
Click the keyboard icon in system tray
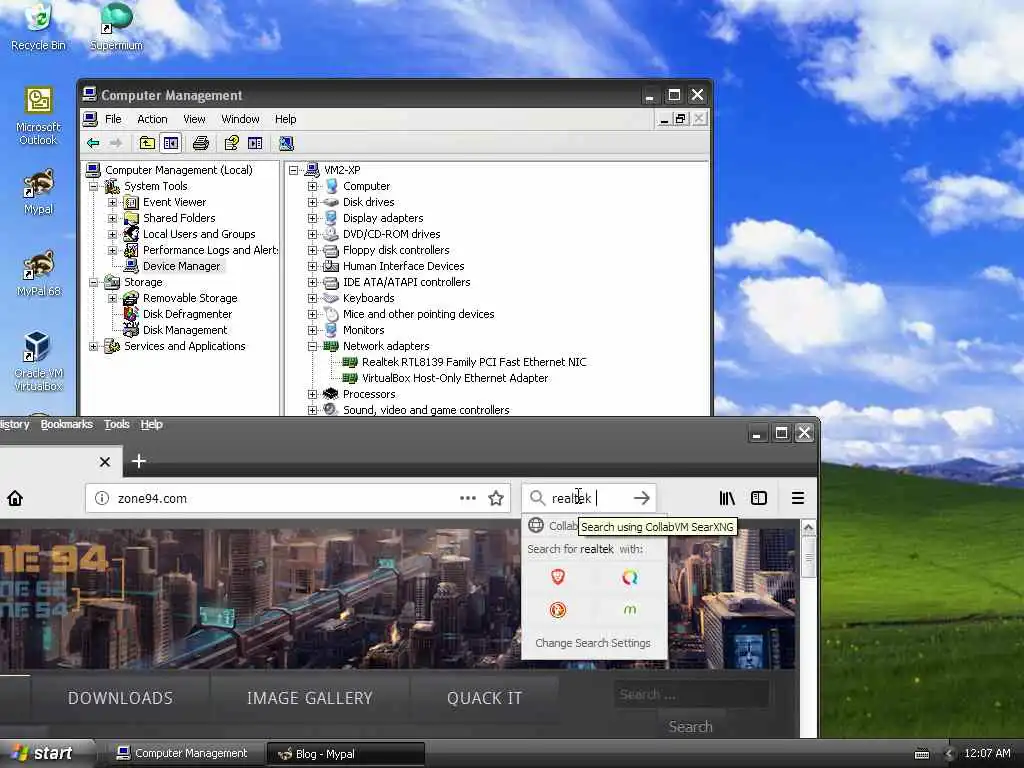point(922,754)
